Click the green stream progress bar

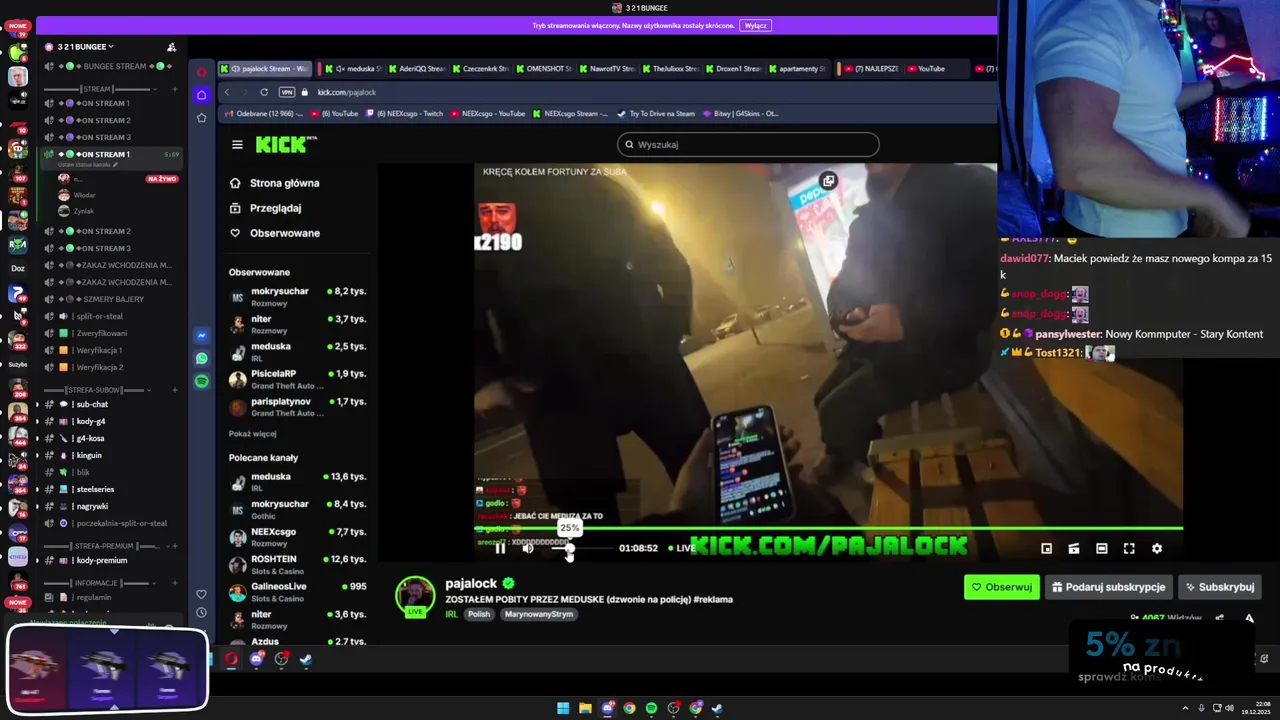click(828, 529)
